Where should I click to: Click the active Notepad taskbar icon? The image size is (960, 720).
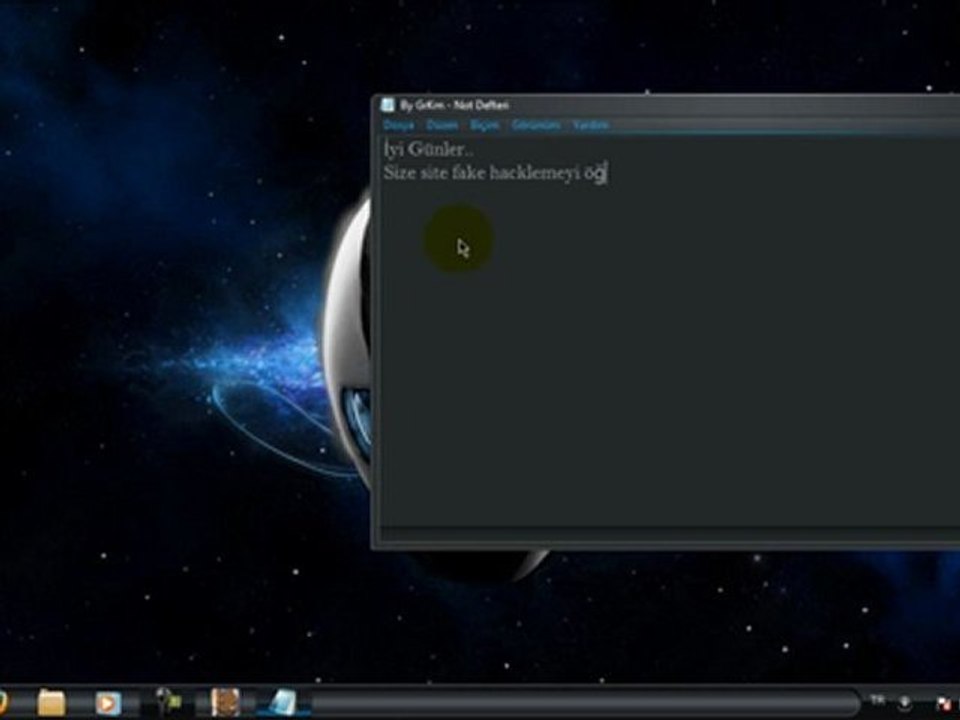(x=283, y=702)
